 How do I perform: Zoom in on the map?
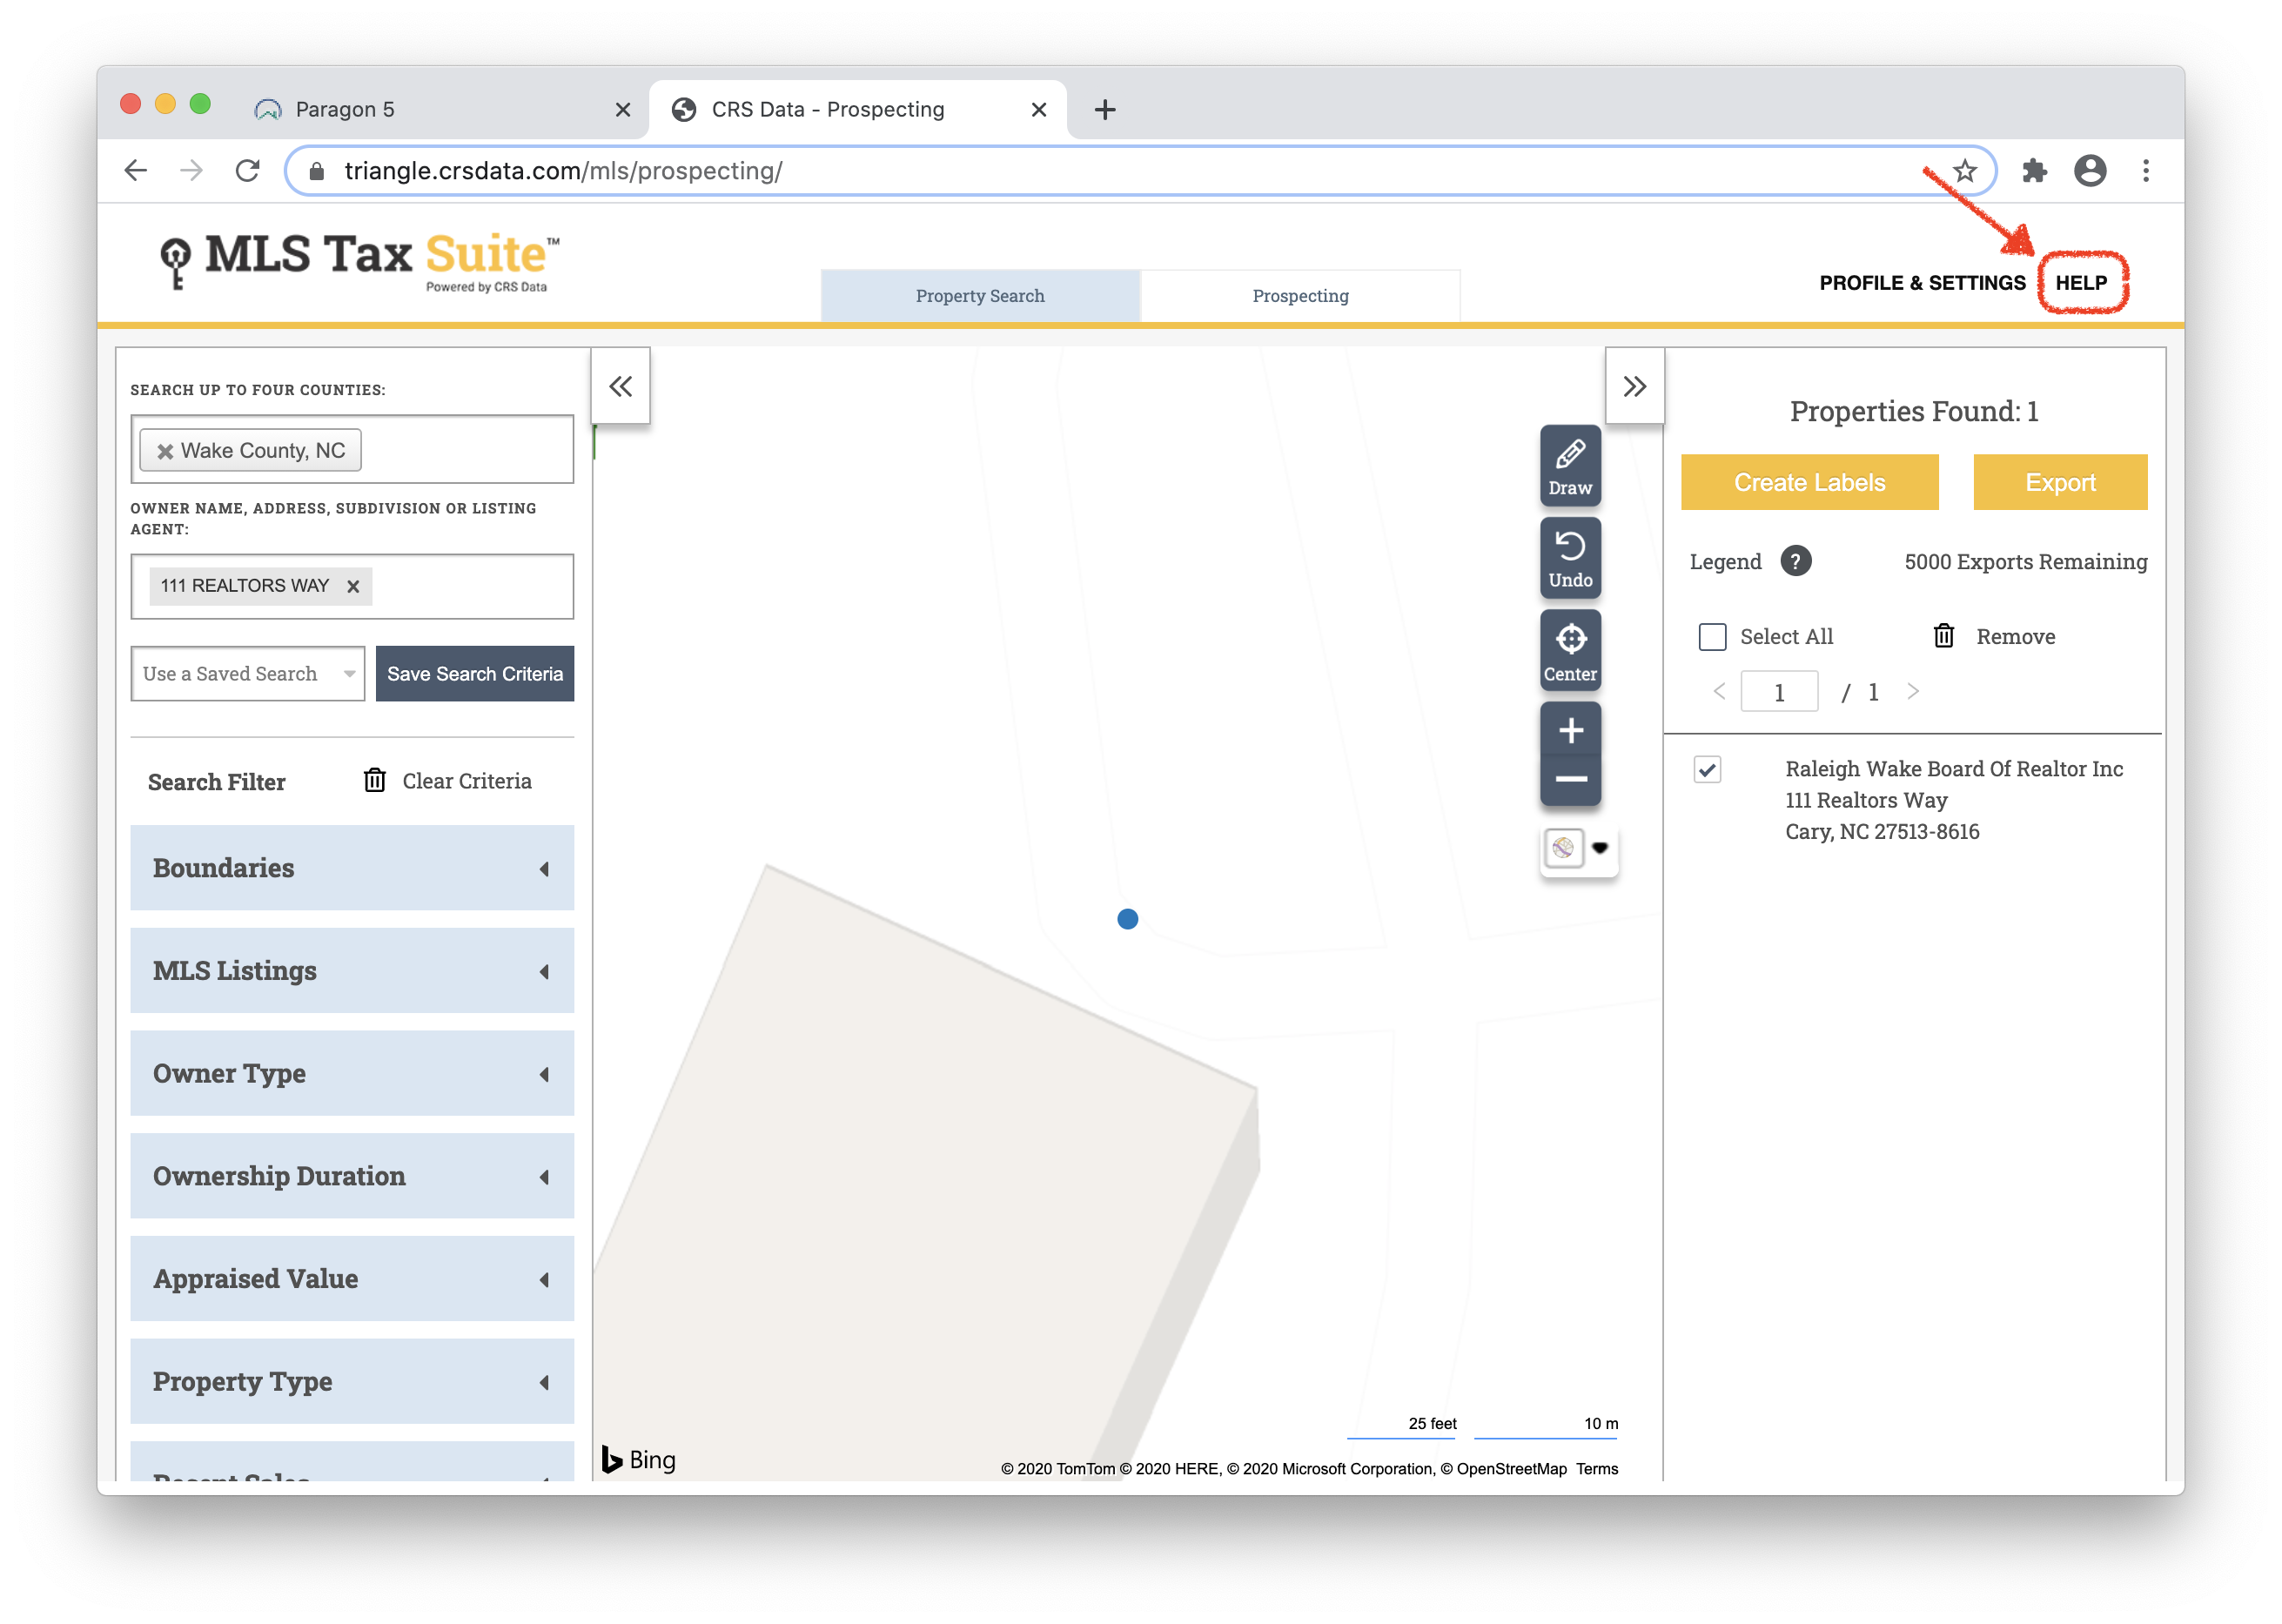pos(1570,730)
